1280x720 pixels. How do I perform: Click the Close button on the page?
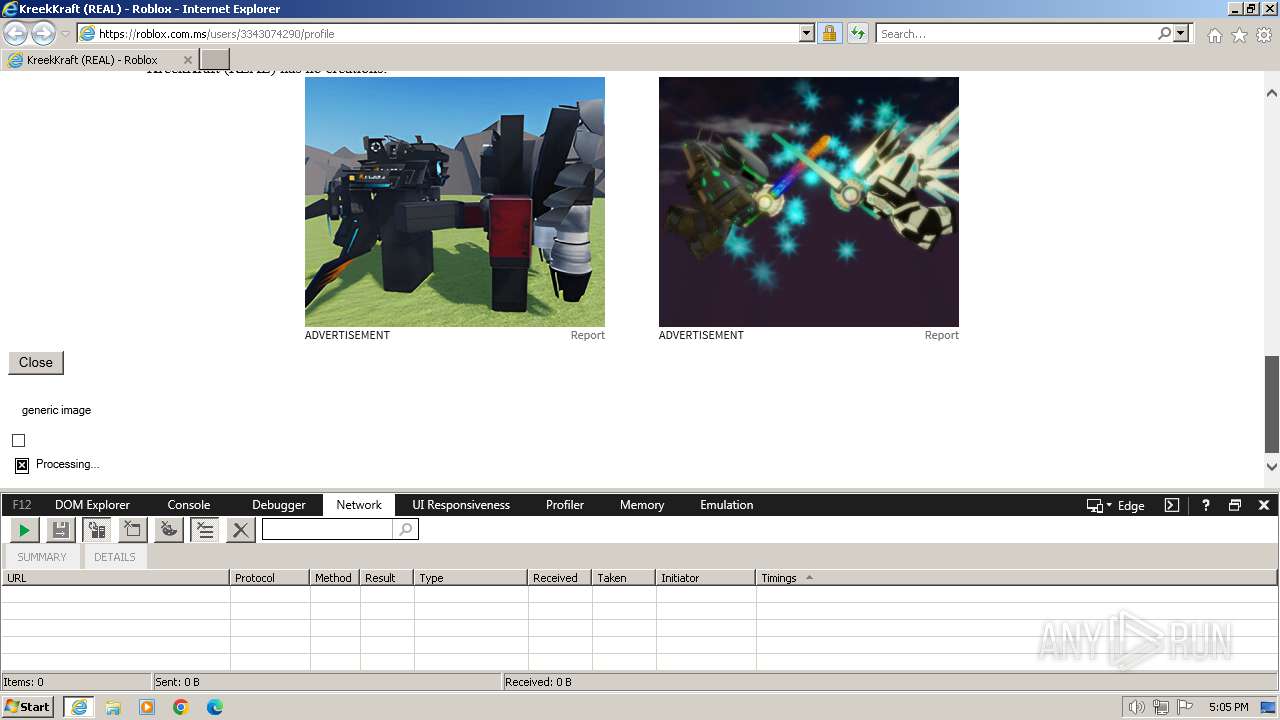click(x=36, y=362)
